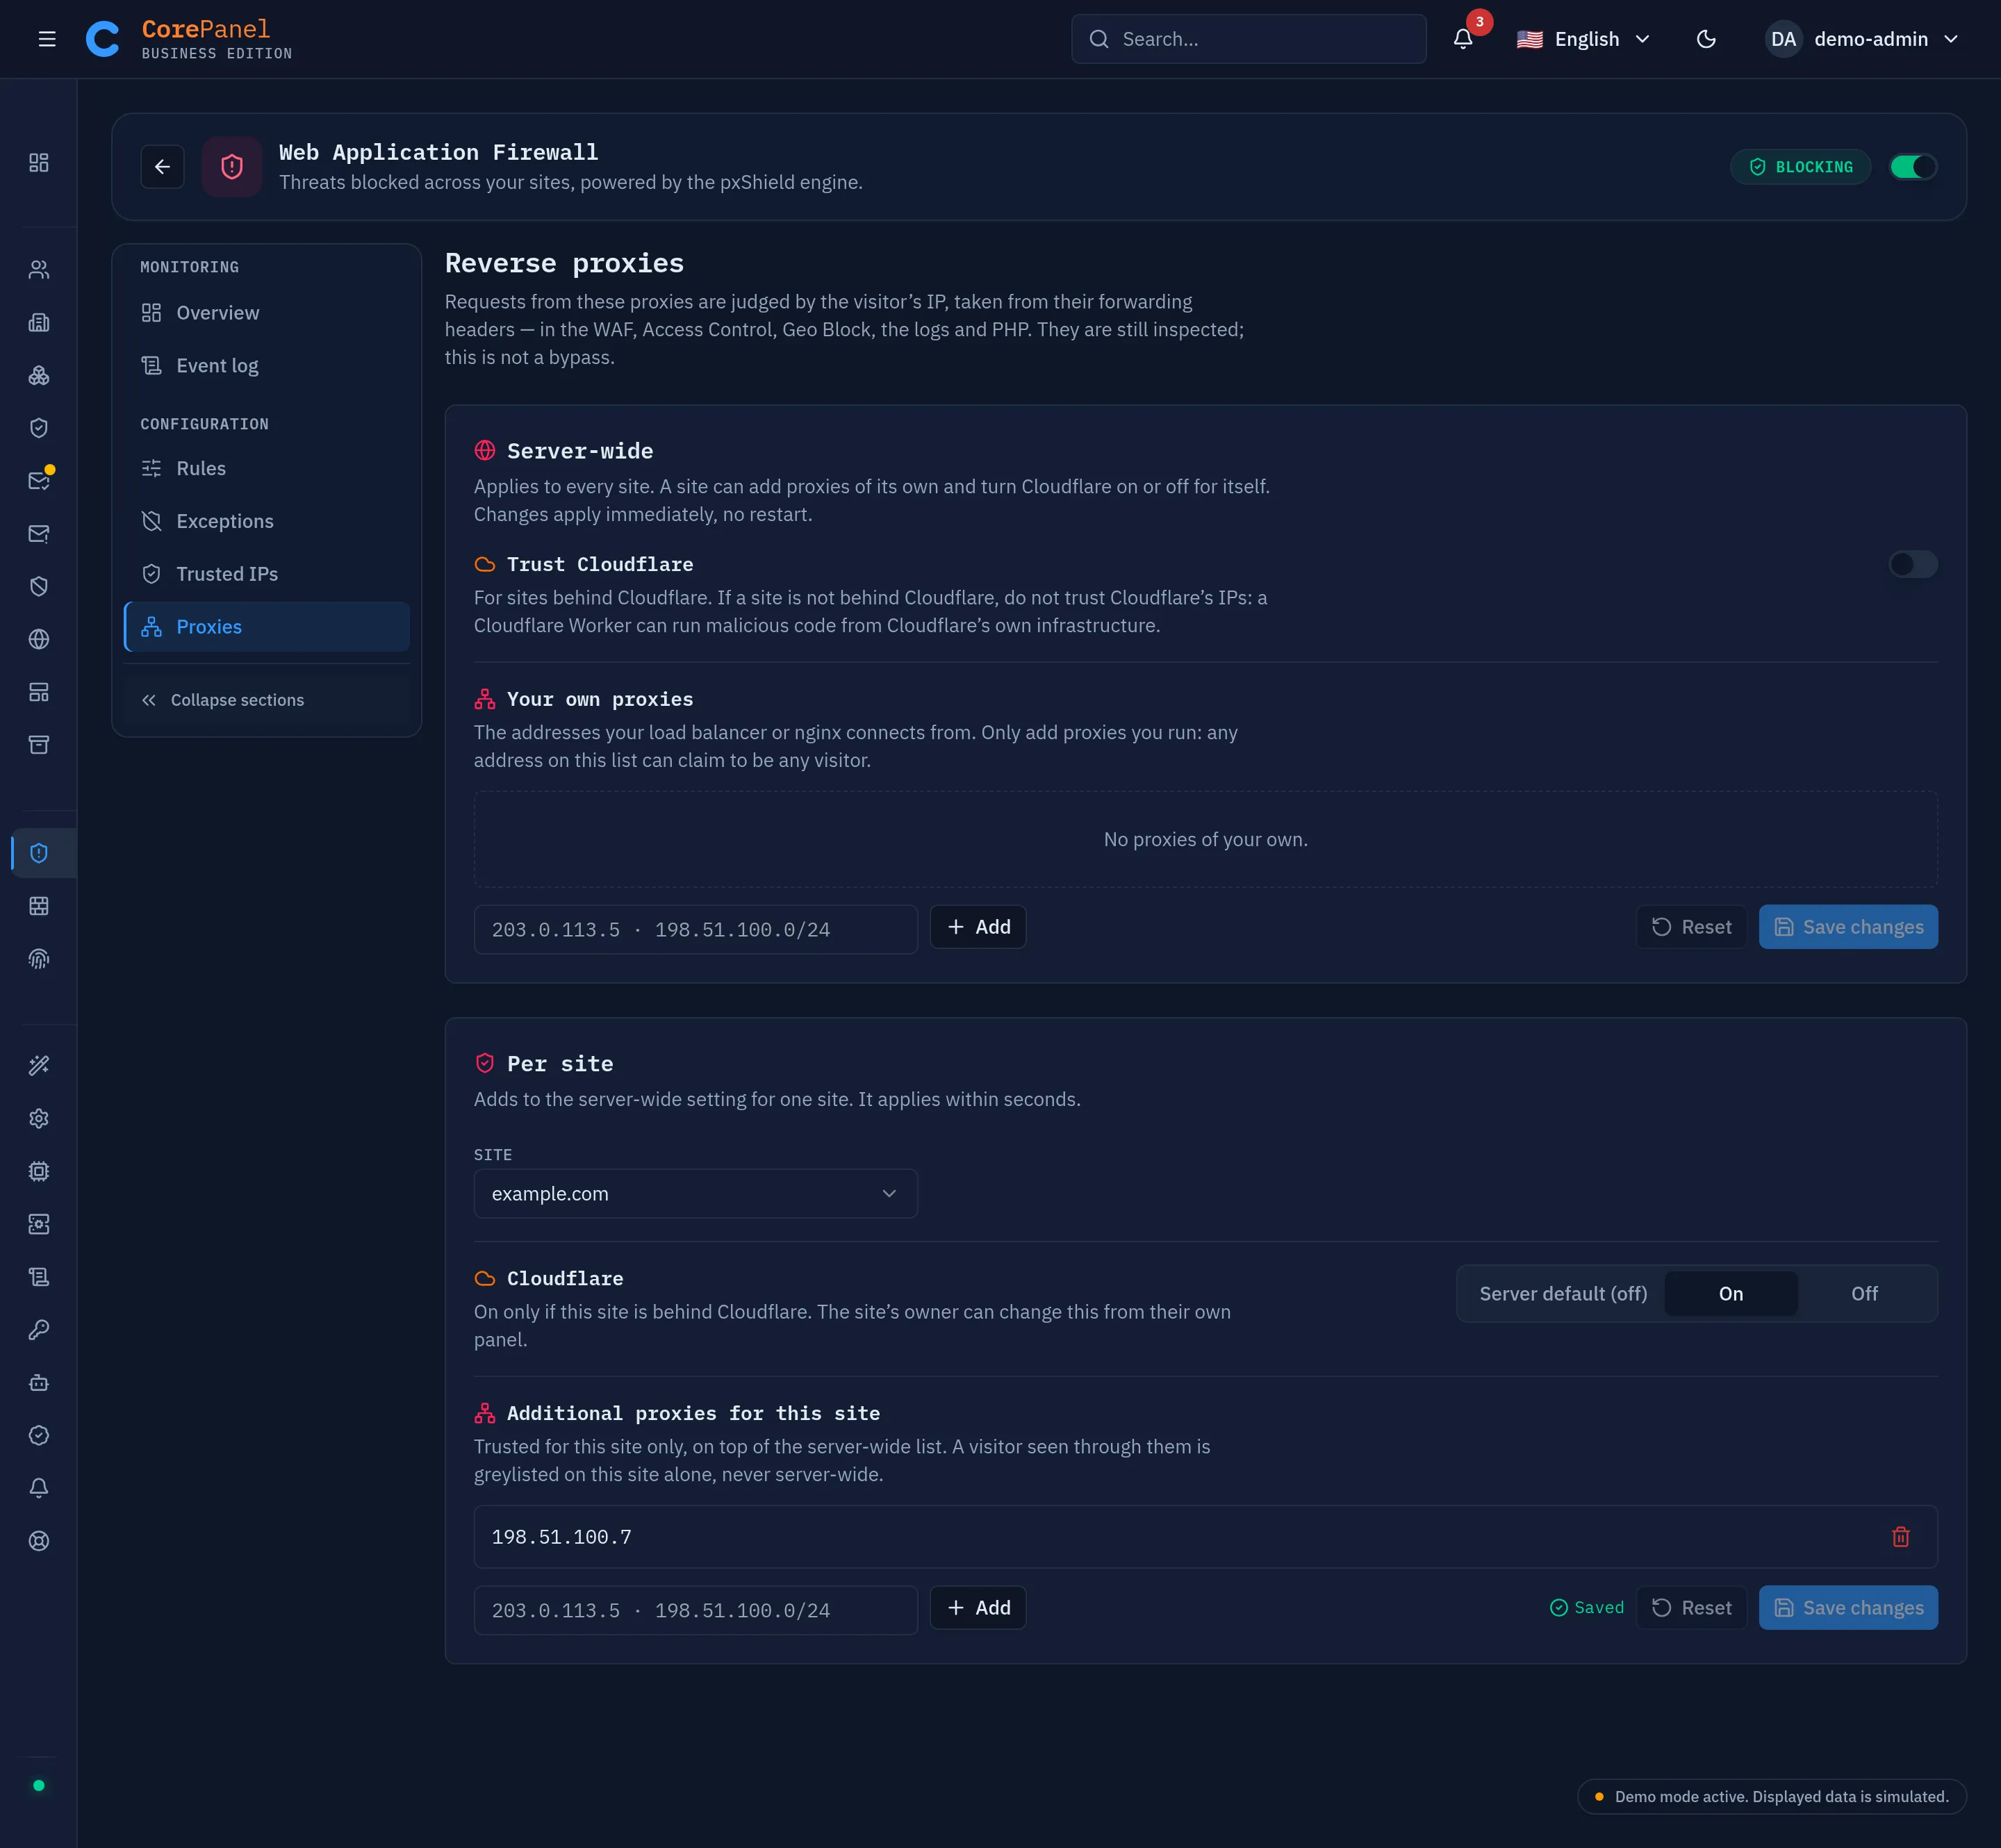Click Add next to per-site proxy input
The height and width of the screenshot is (1848, 2001).
point(977,1608)
